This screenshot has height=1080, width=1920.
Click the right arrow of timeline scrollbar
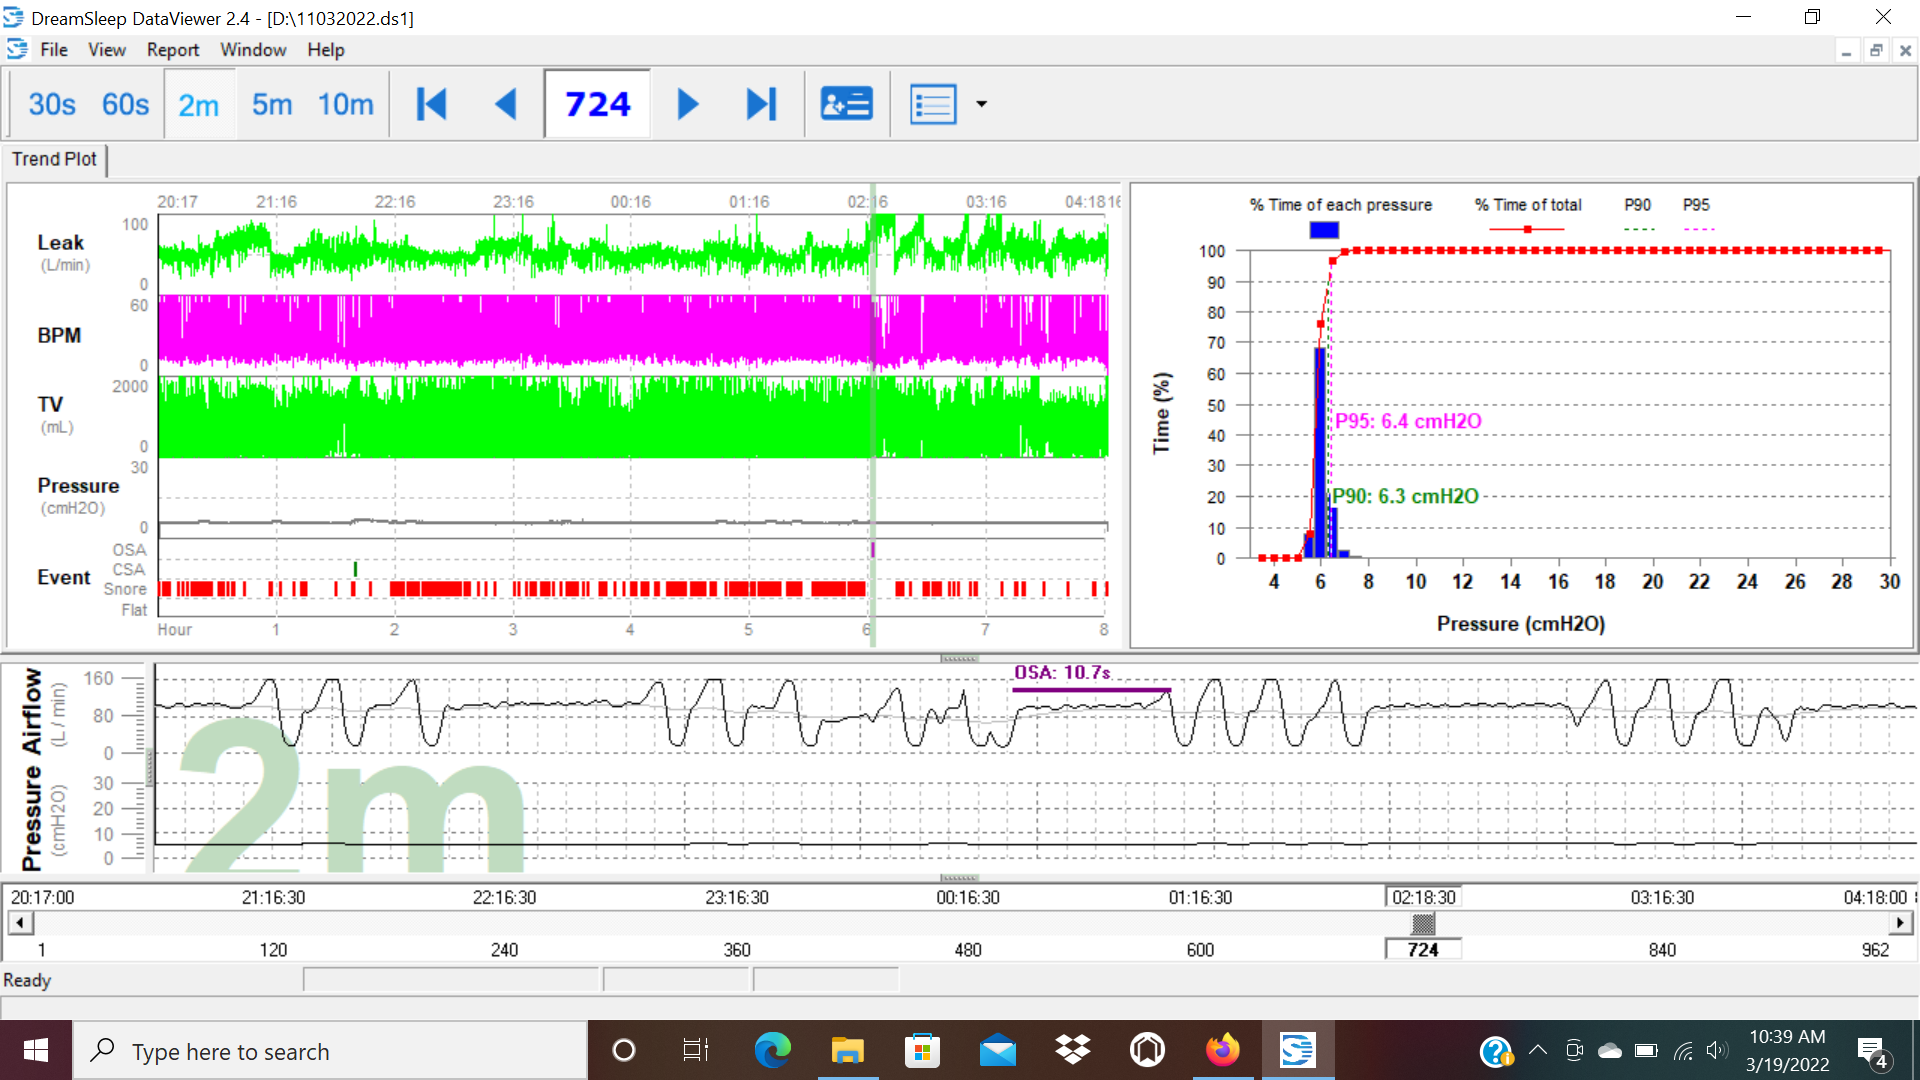pyautogui.click(x=1899, y=923)
